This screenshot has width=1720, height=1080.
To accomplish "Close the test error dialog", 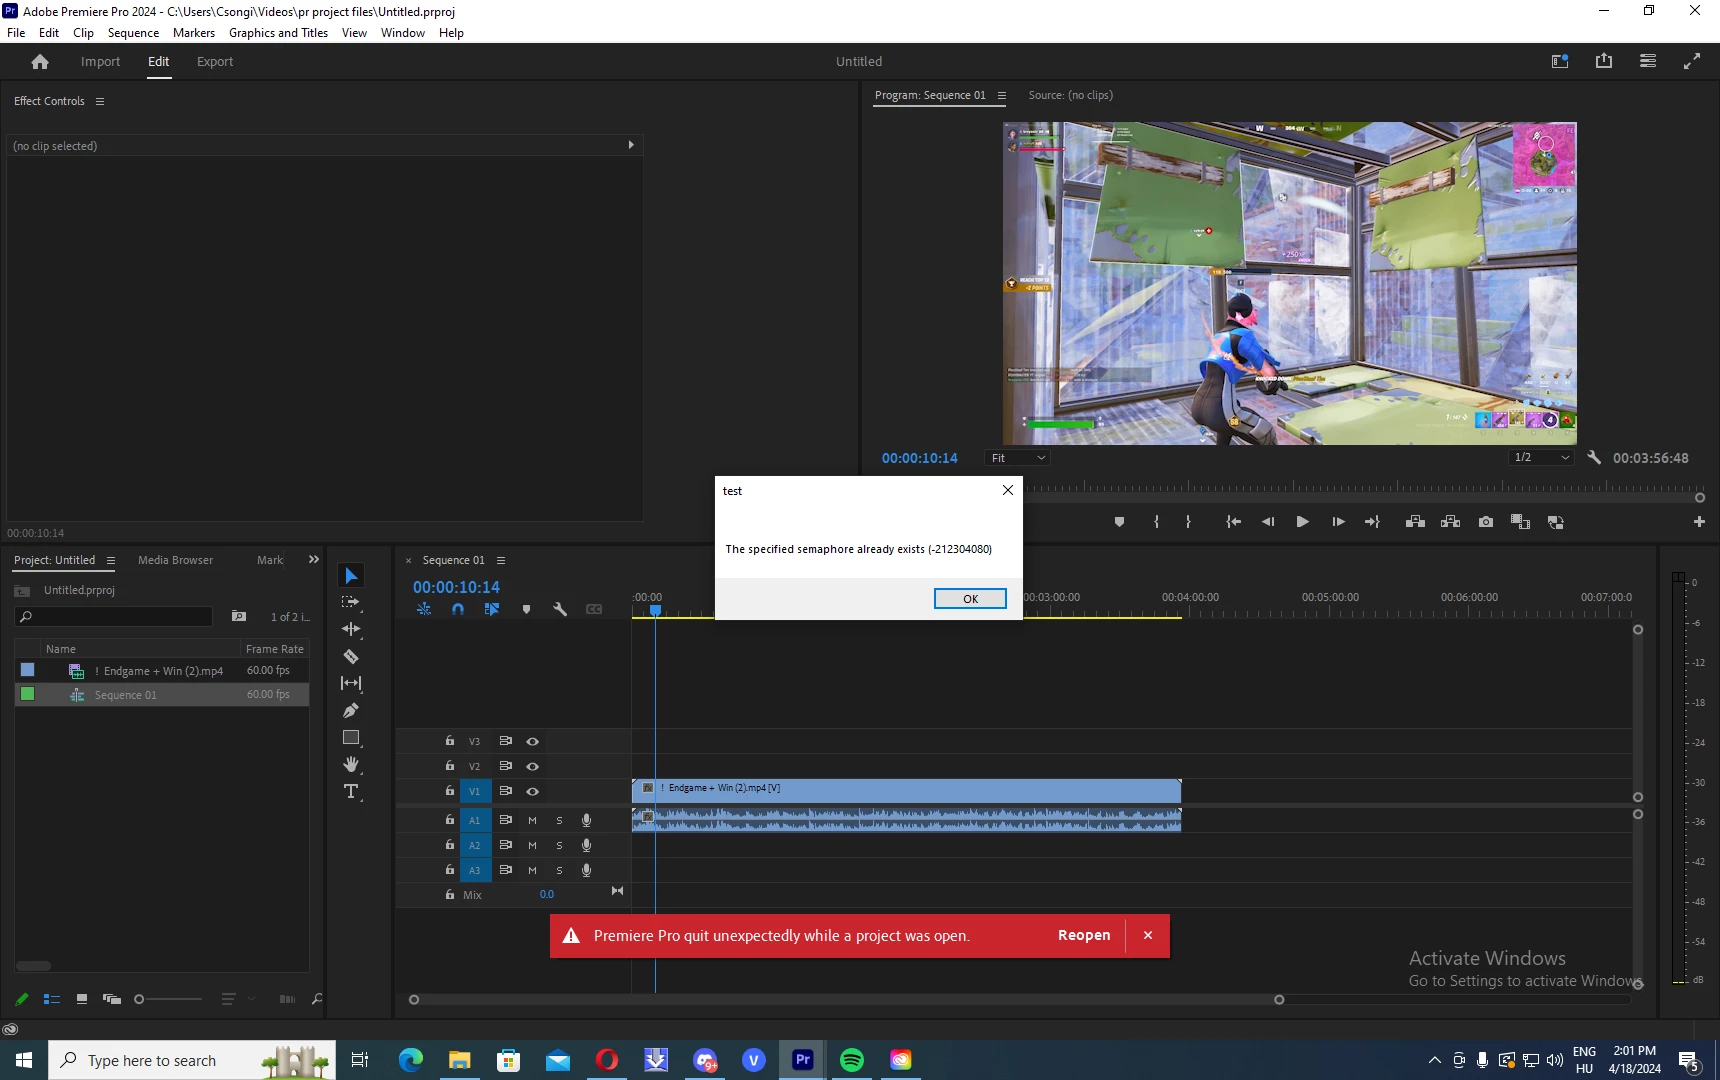I will point(1008,490).
